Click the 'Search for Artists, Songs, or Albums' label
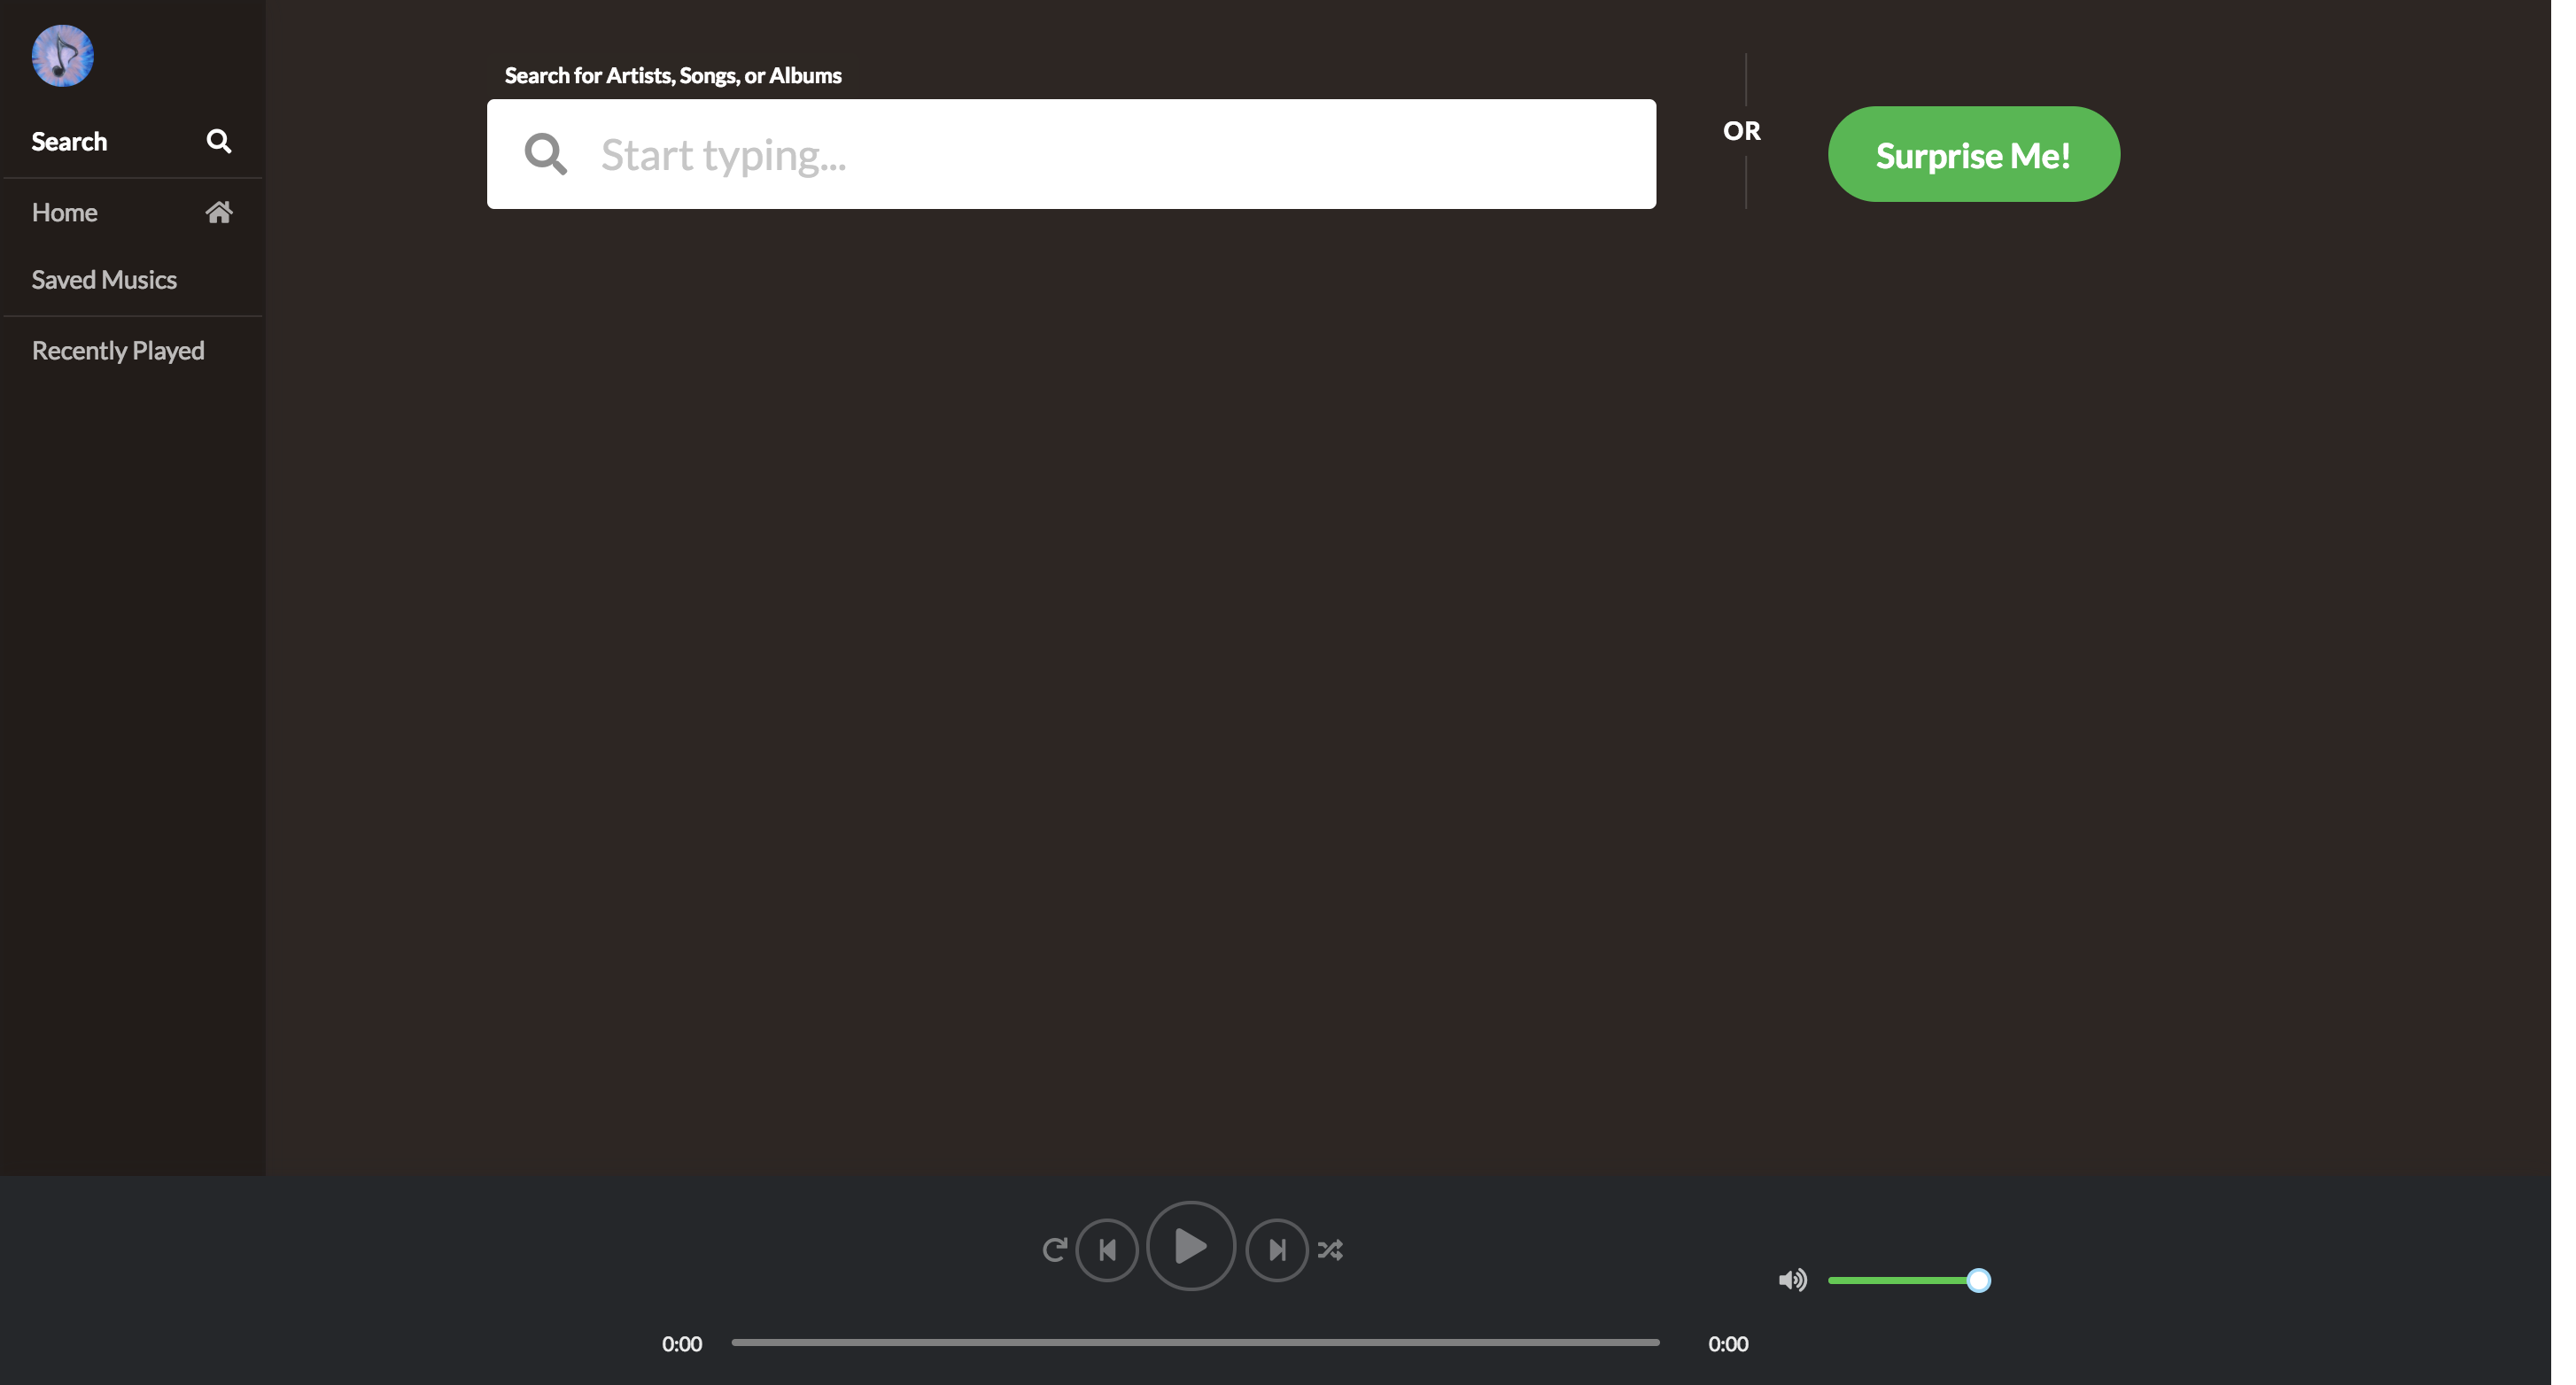This screenshot has width=2576, height=1385. [672, 75]
